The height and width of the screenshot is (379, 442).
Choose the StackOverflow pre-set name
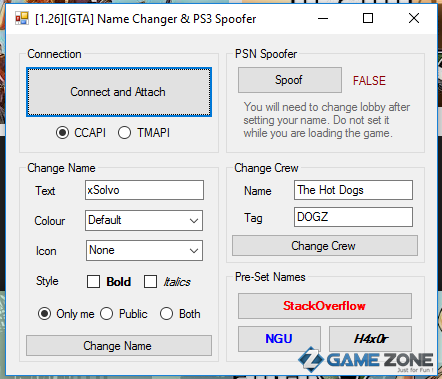pyautogui.click(x=325, y=306)
